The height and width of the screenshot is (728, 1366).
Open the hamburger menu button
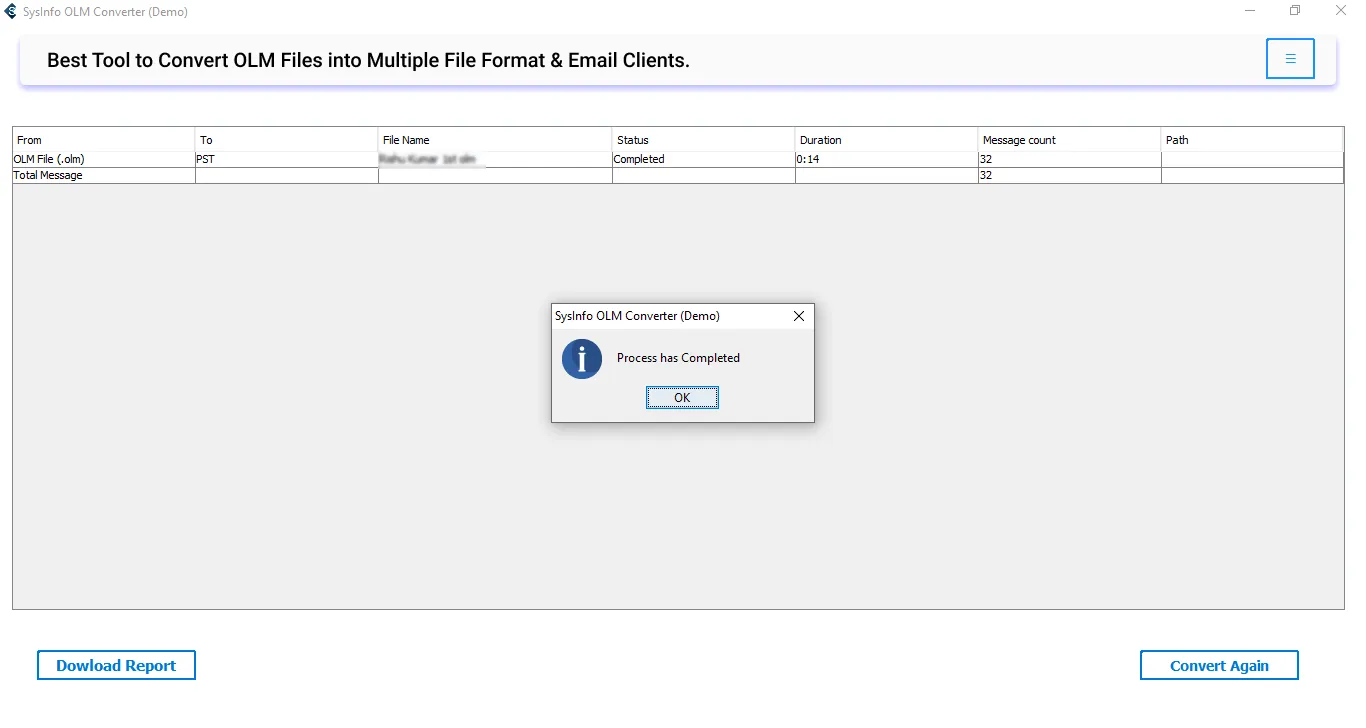click(x=1290, y=59)
